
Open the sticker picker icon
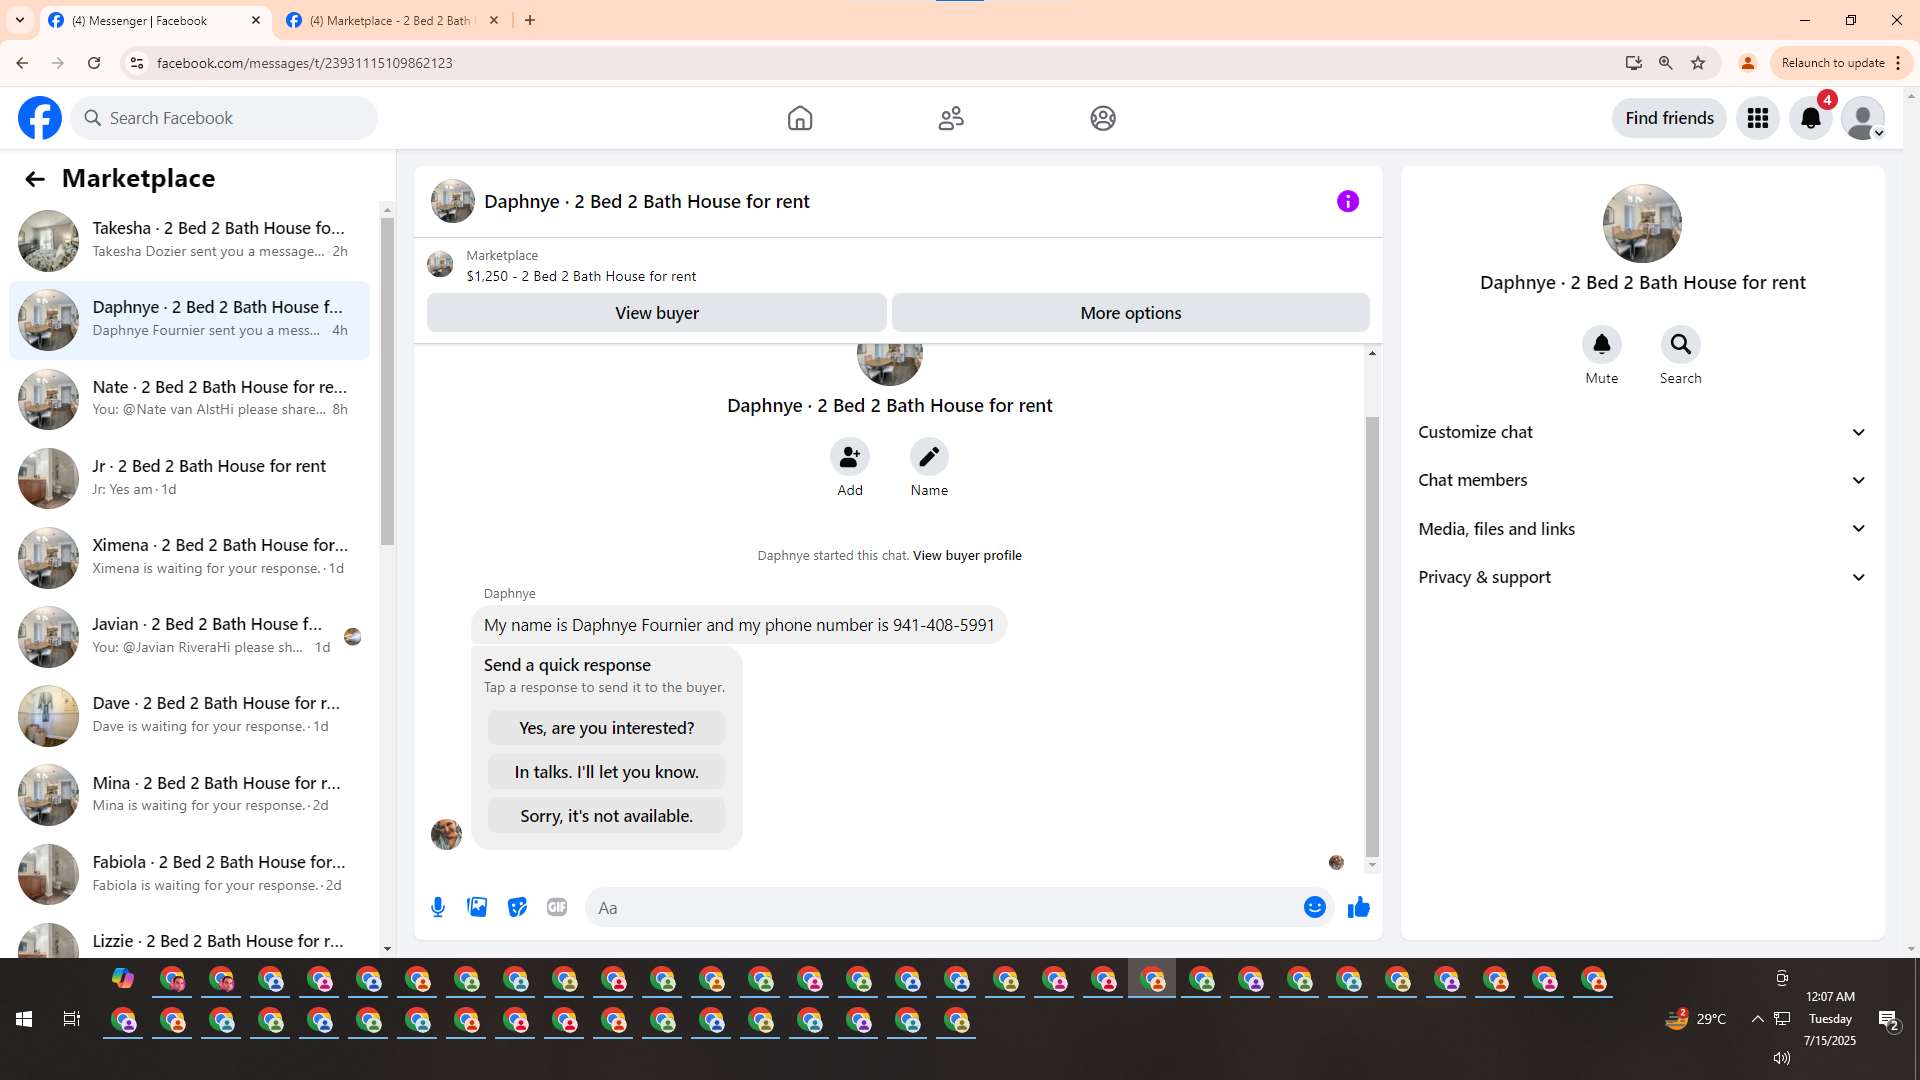[517, 907]
